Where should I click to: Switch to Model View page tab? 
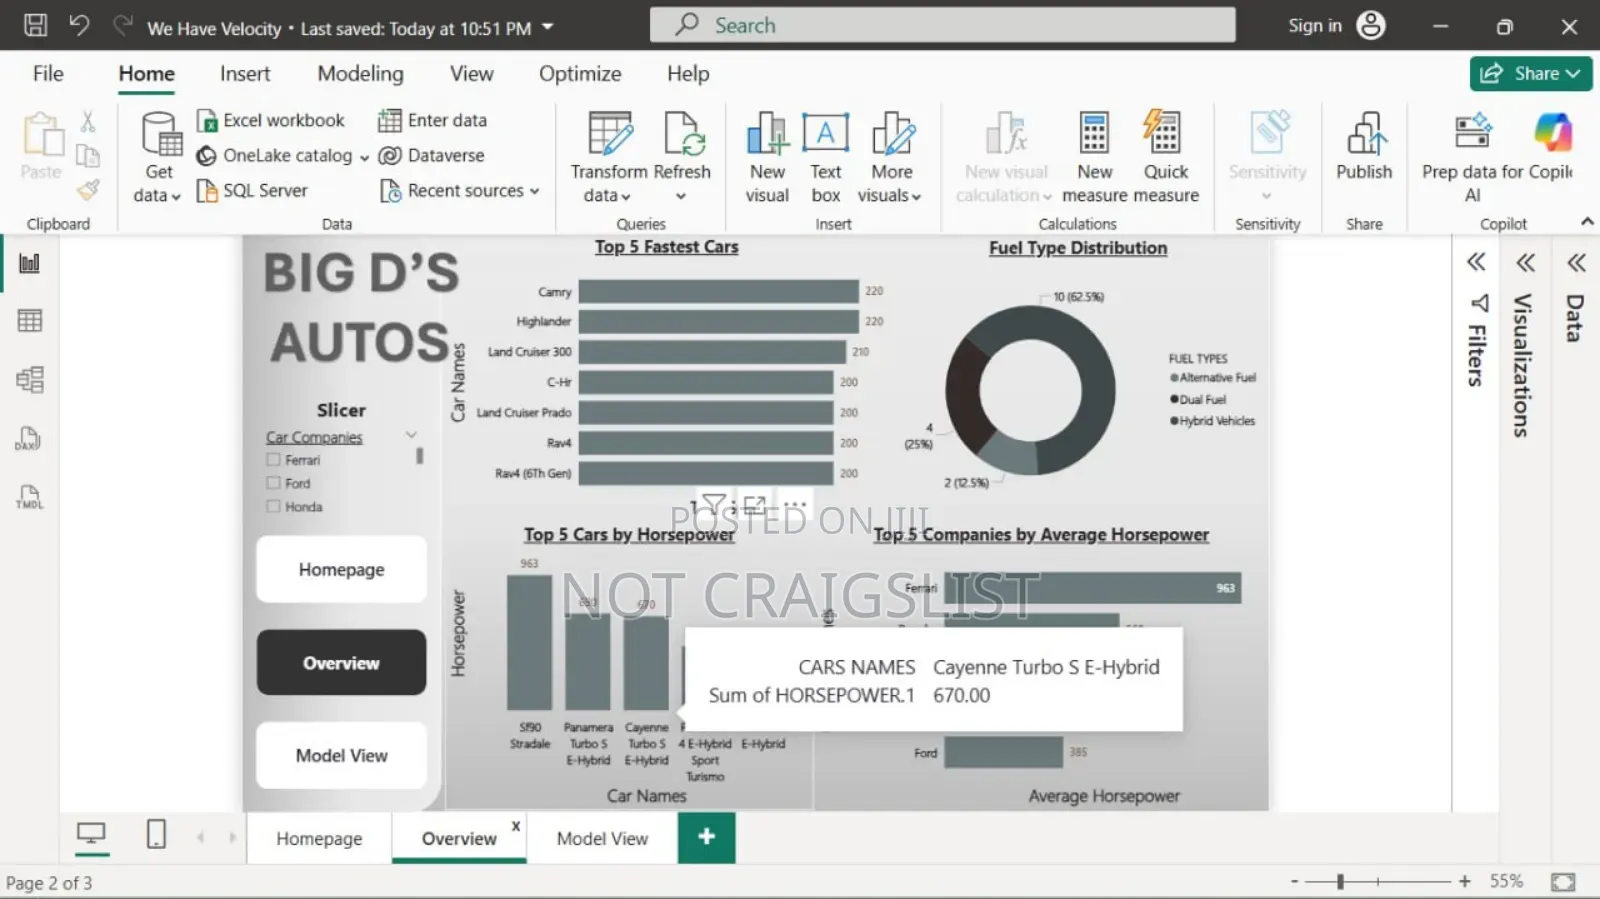click(x=602, y=838)
